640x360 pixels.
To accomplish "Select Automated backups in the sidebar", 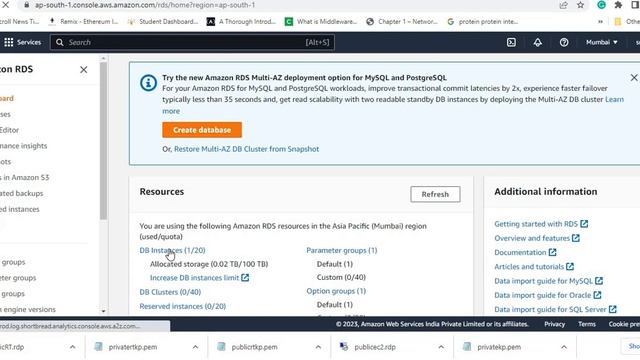I will pyautogui.click(x=21, y=193).
